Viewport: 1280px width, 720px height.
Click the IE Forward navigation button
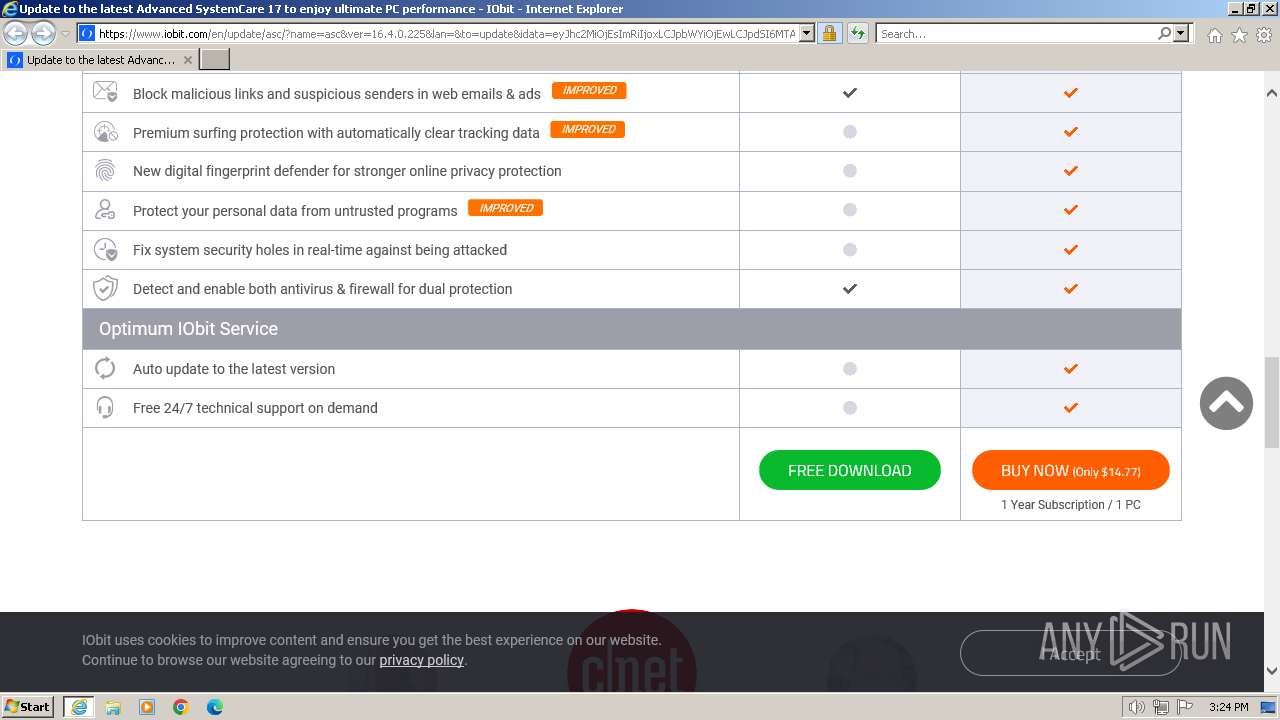(x=43, y=34)
